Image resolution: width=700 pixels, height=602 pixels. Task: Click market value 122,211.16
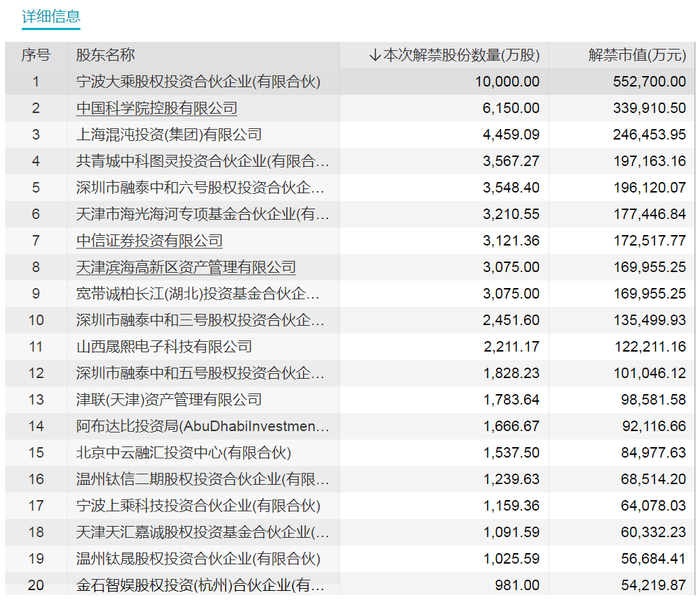tap(650, 347)
